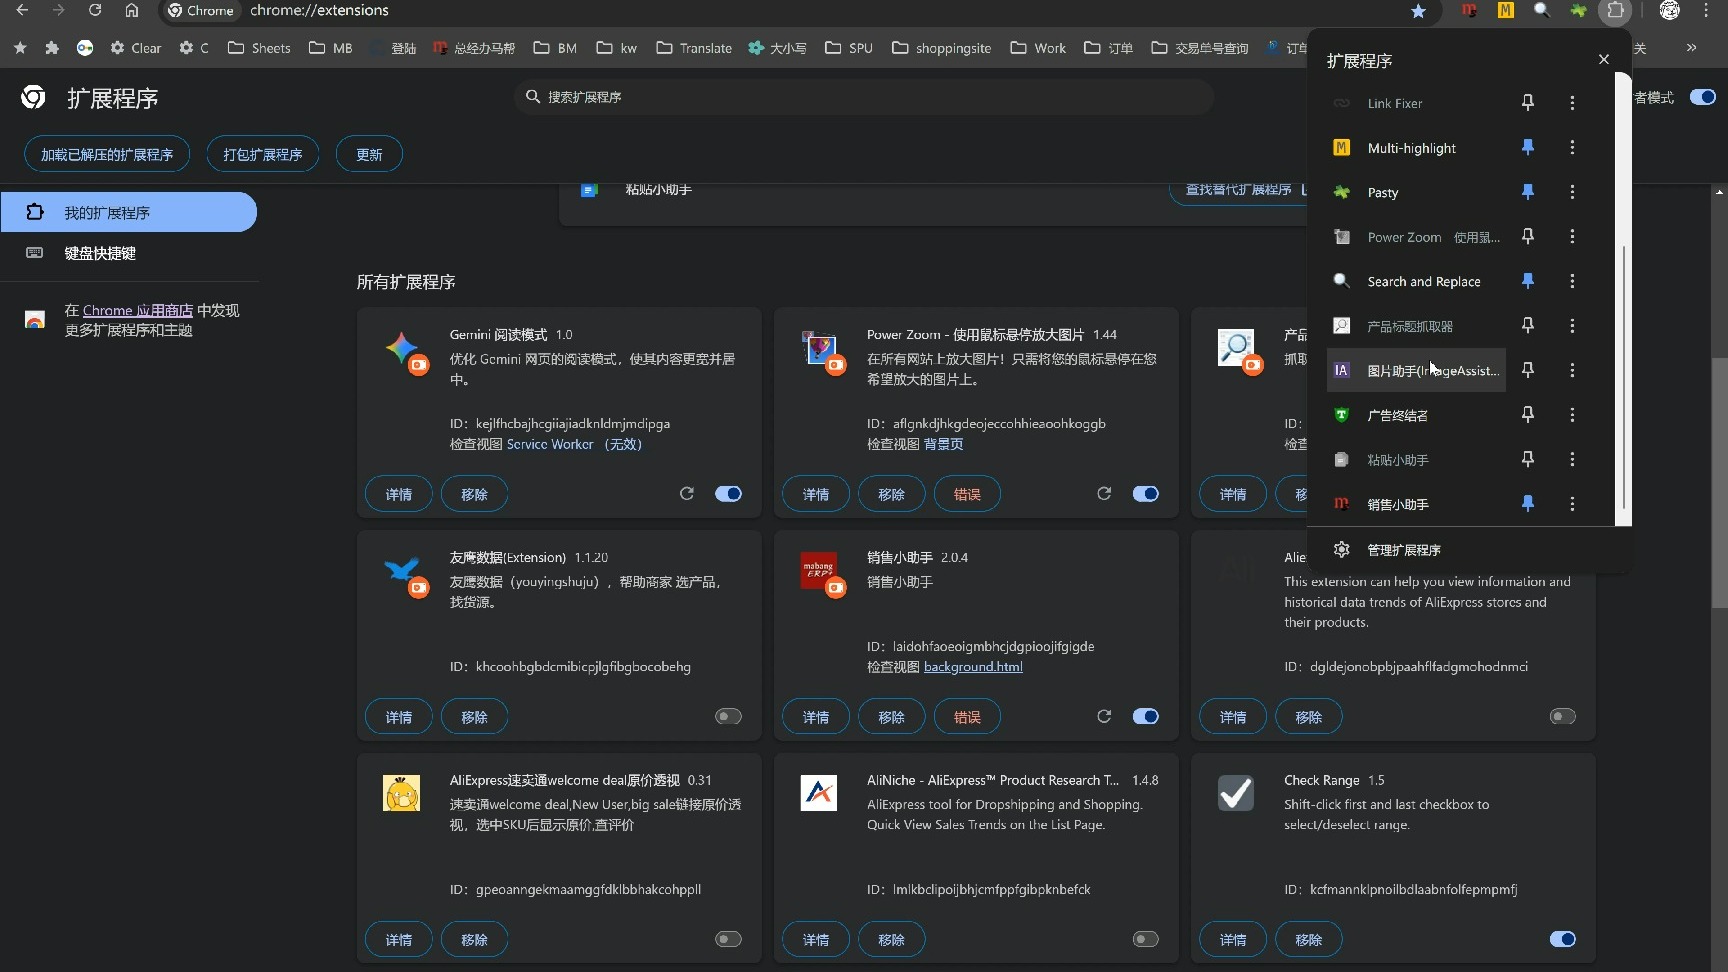Pin the 广告终结者 extension
This screenshot has height=972, width=1728.
pyautogui.click(x=1527, y=414)
